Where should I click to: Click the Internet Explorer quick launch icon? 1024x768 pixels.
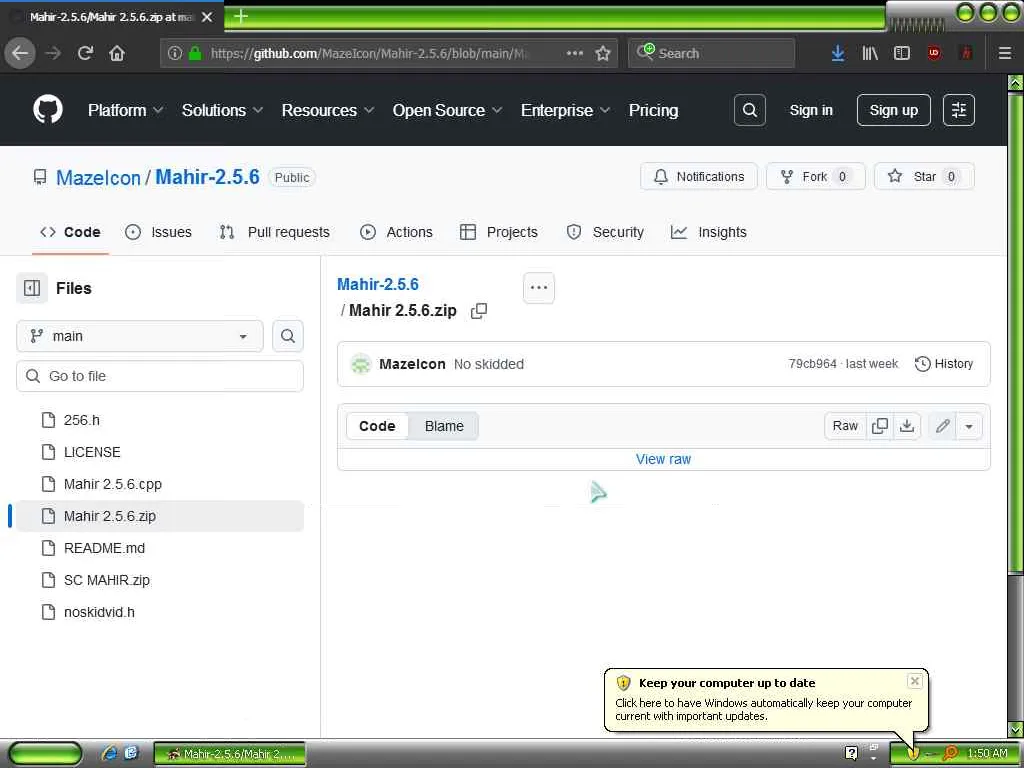(x=110, y=753)
